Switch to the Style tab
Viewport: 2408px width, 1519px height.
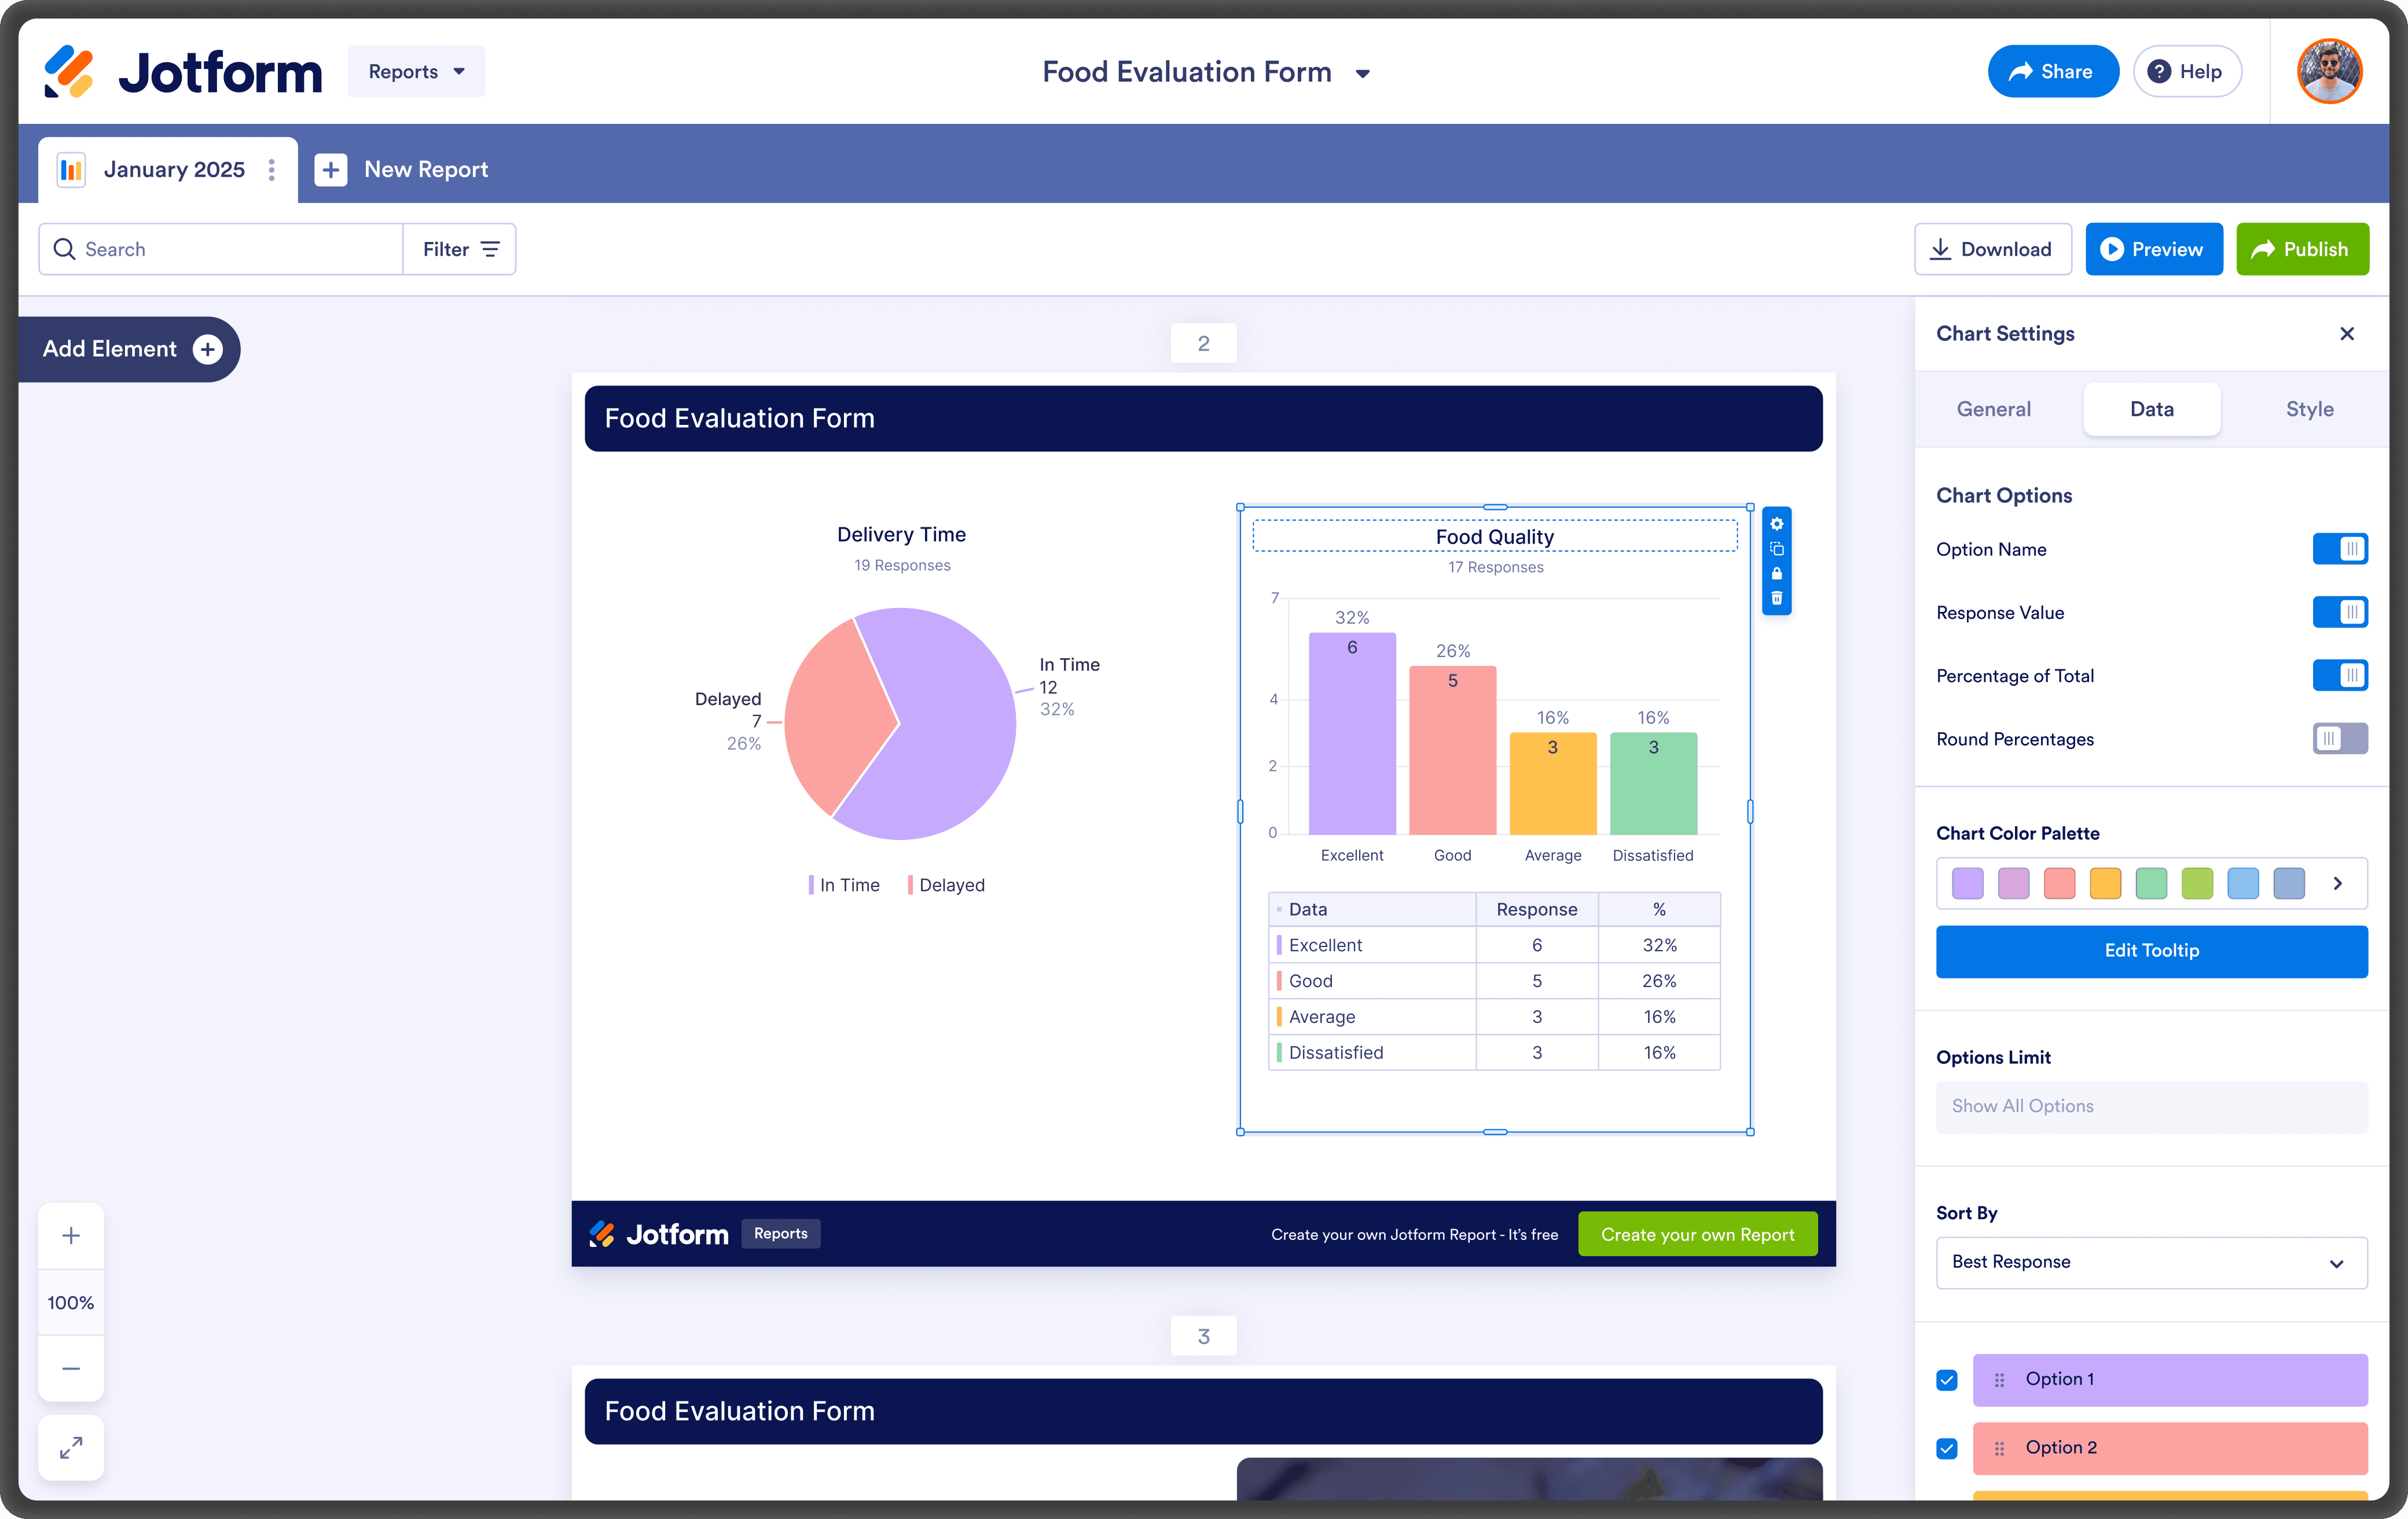2309,409
